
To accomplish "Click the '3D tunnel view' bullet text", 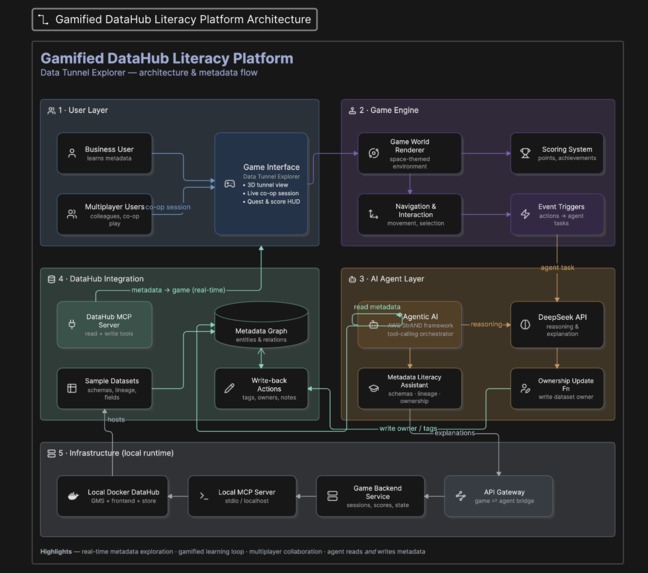I will pyautogui.click(x=268, y=185).
